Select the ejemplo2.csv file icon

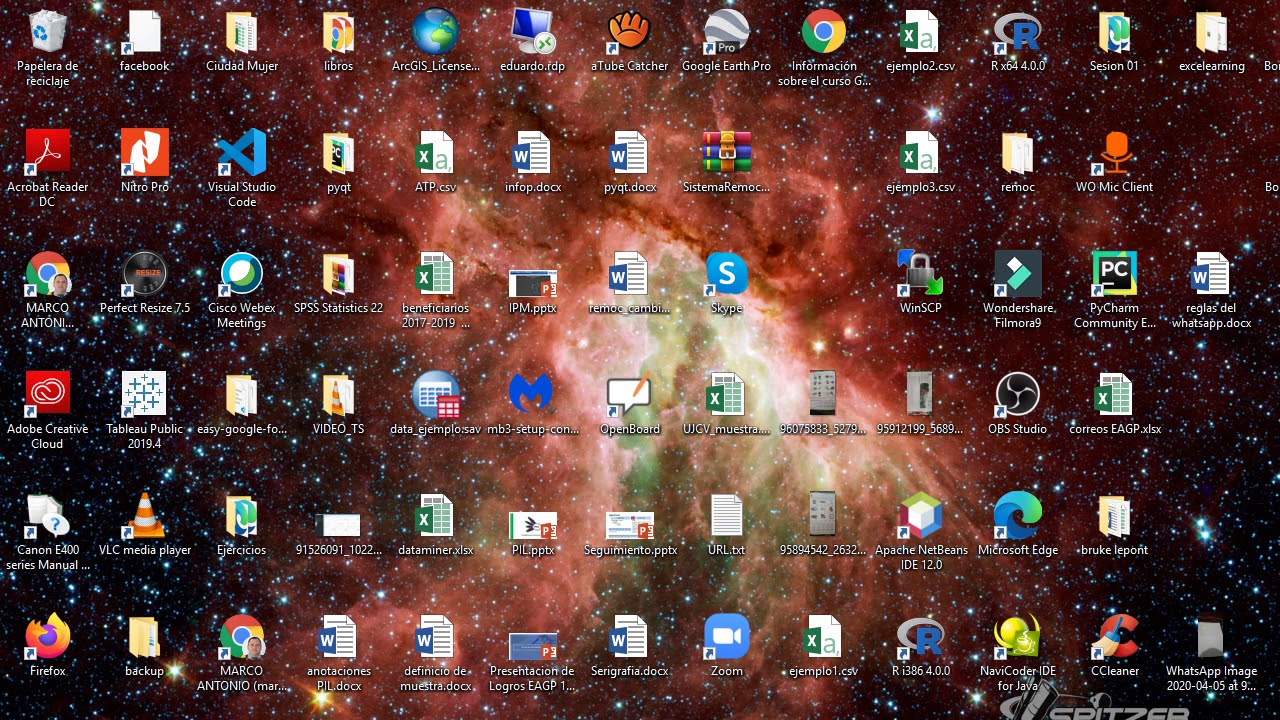click(920, 32)
